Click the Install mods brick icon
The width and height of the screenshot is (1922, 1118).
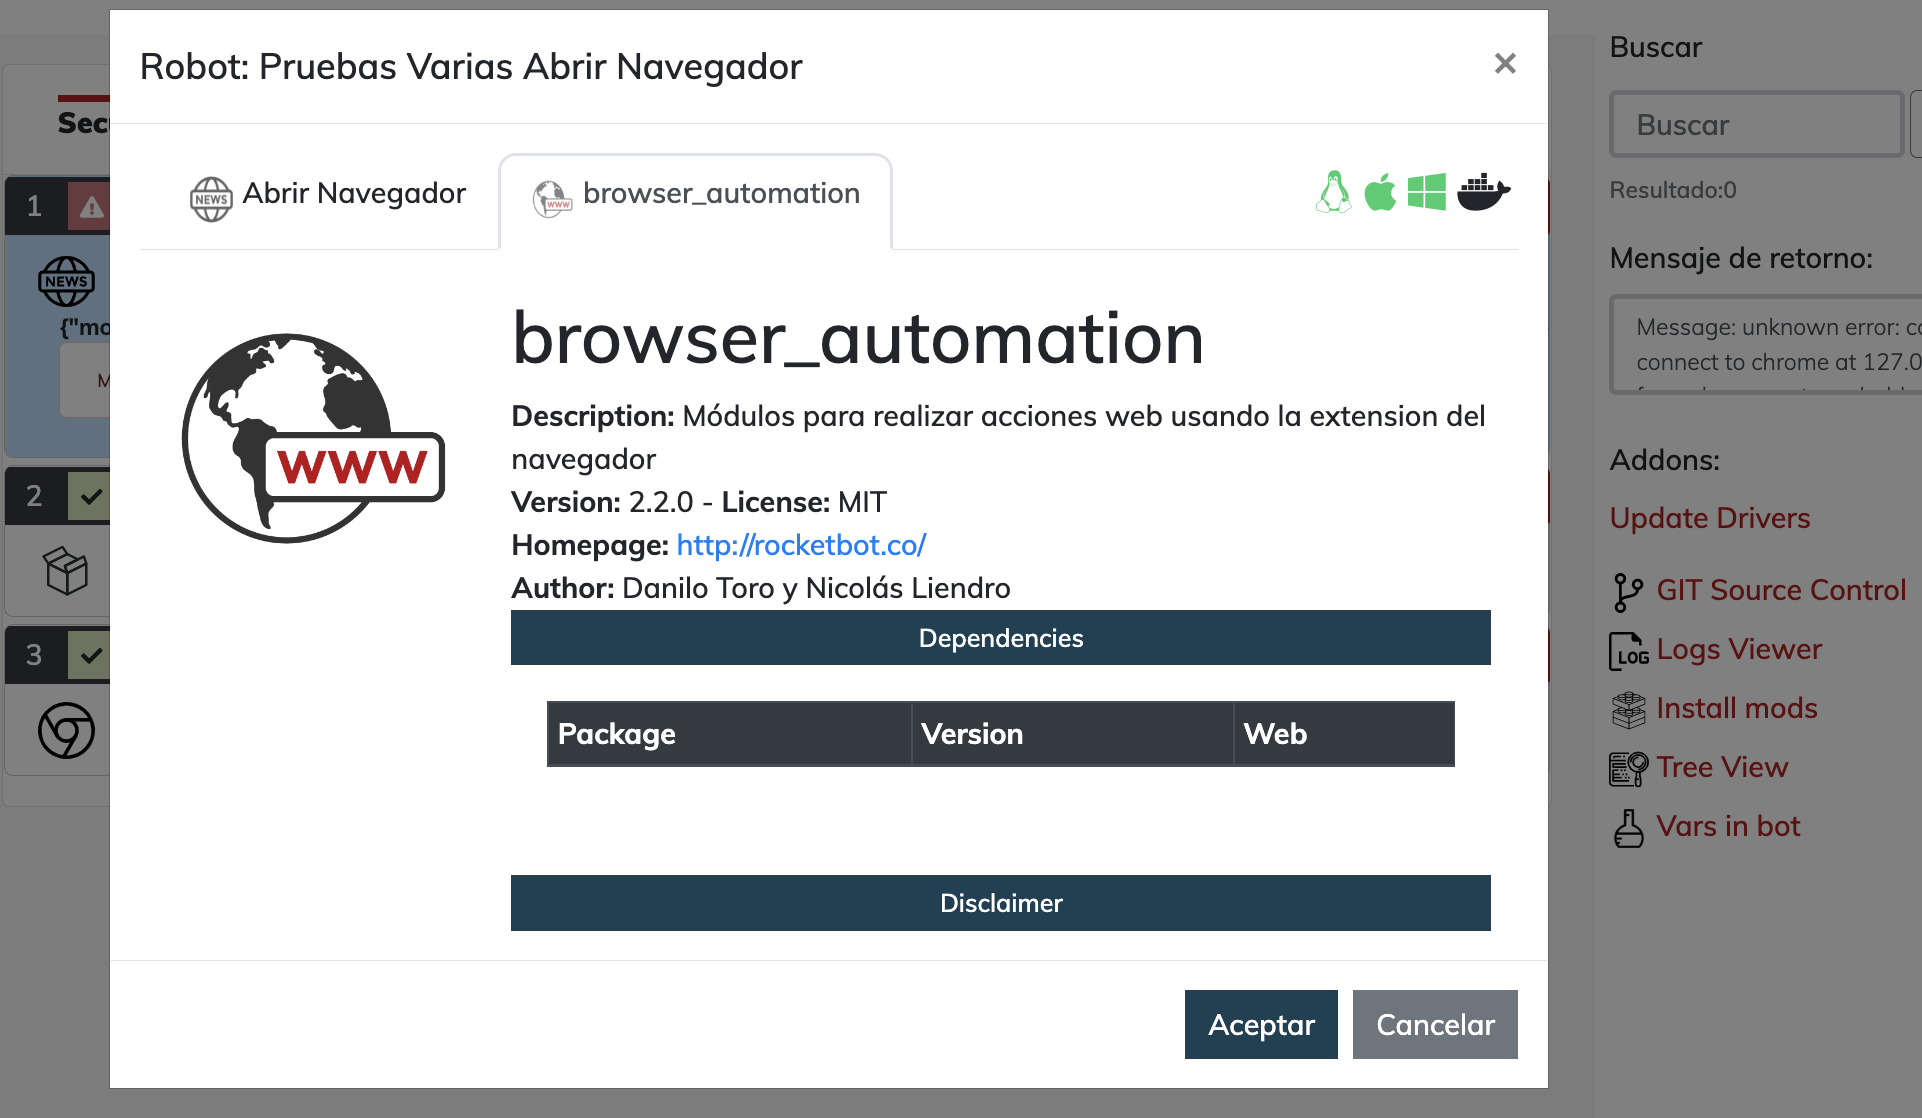point(1628,710)
